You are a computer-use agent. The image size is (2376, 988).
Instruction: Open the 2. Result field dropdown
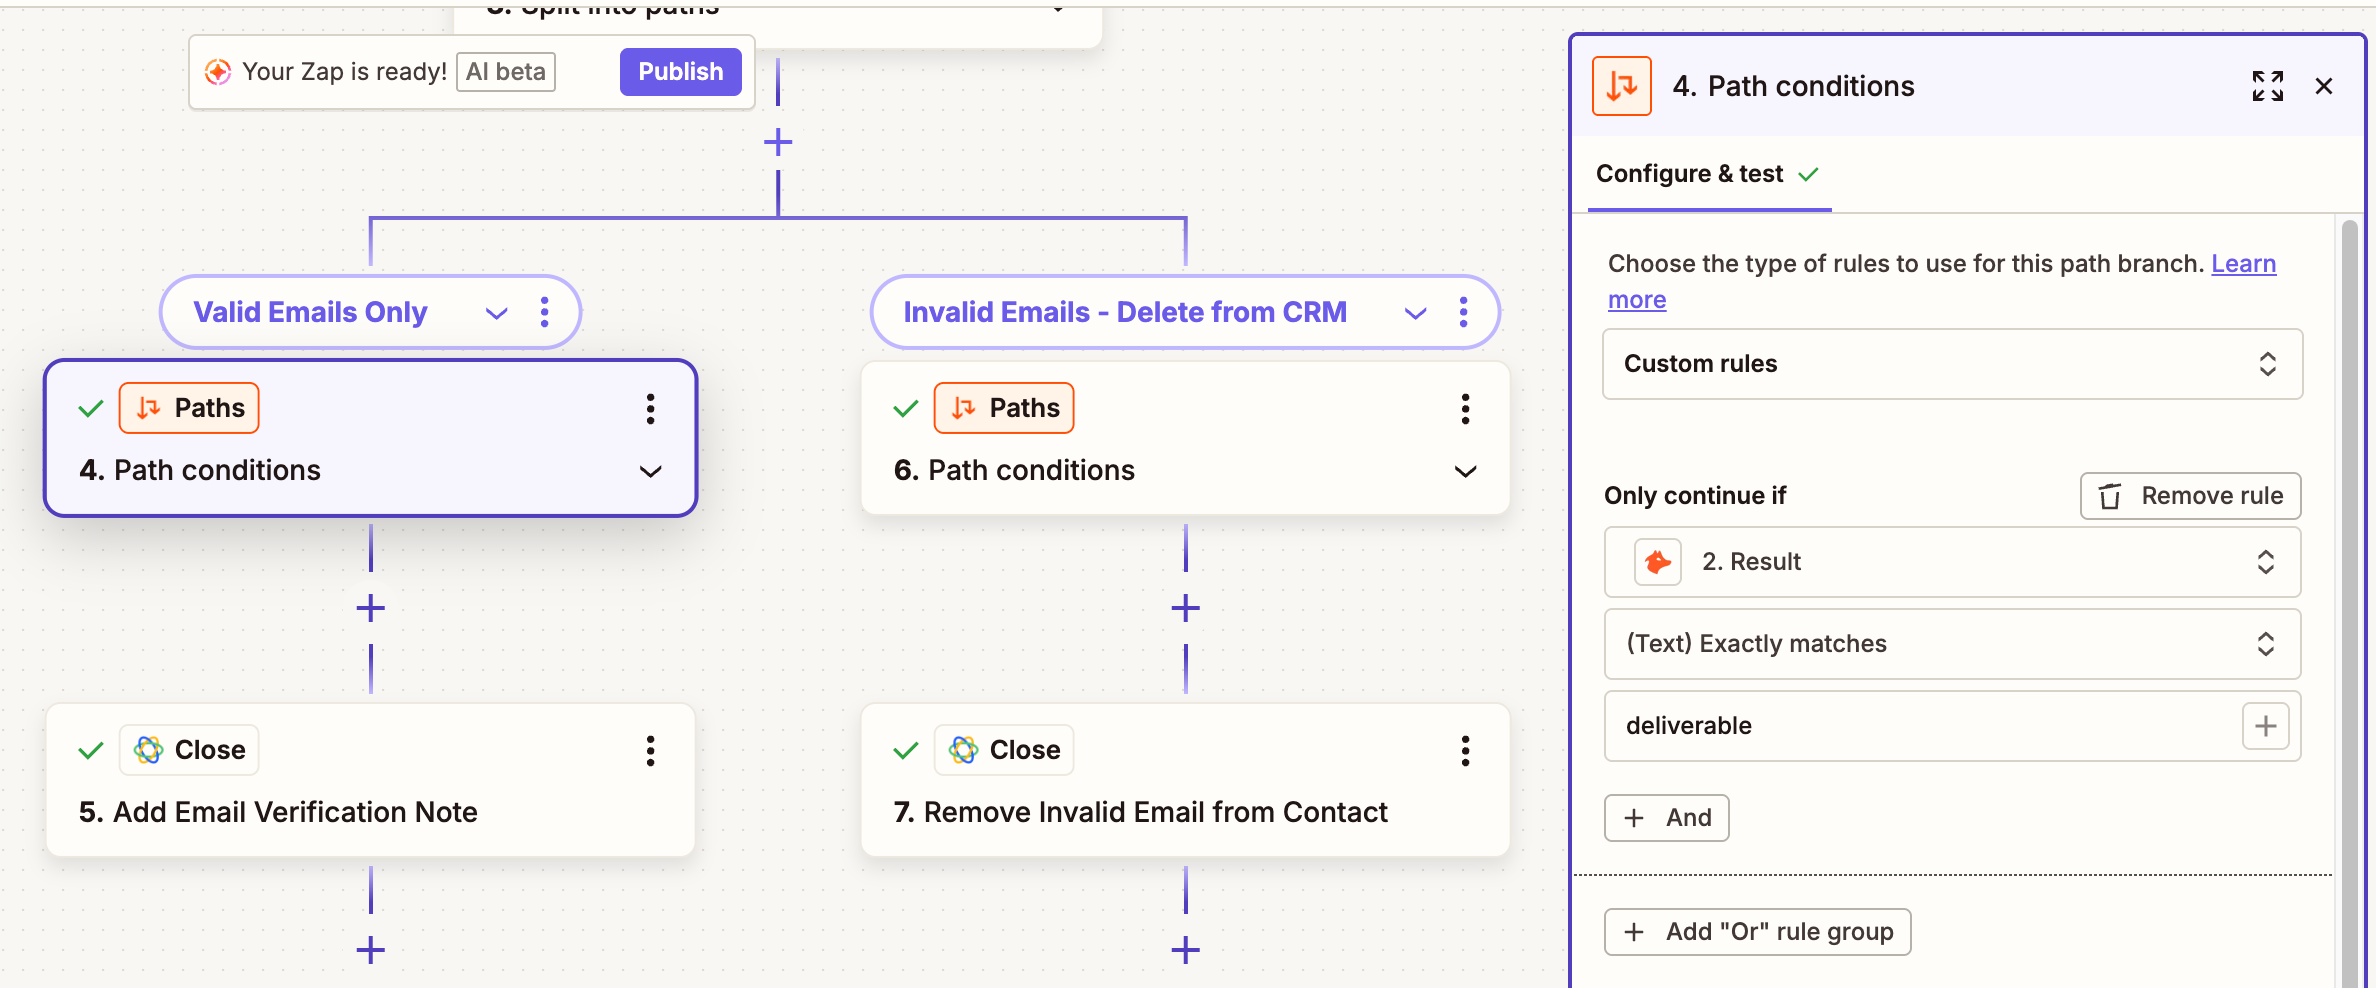(1952, 562)
